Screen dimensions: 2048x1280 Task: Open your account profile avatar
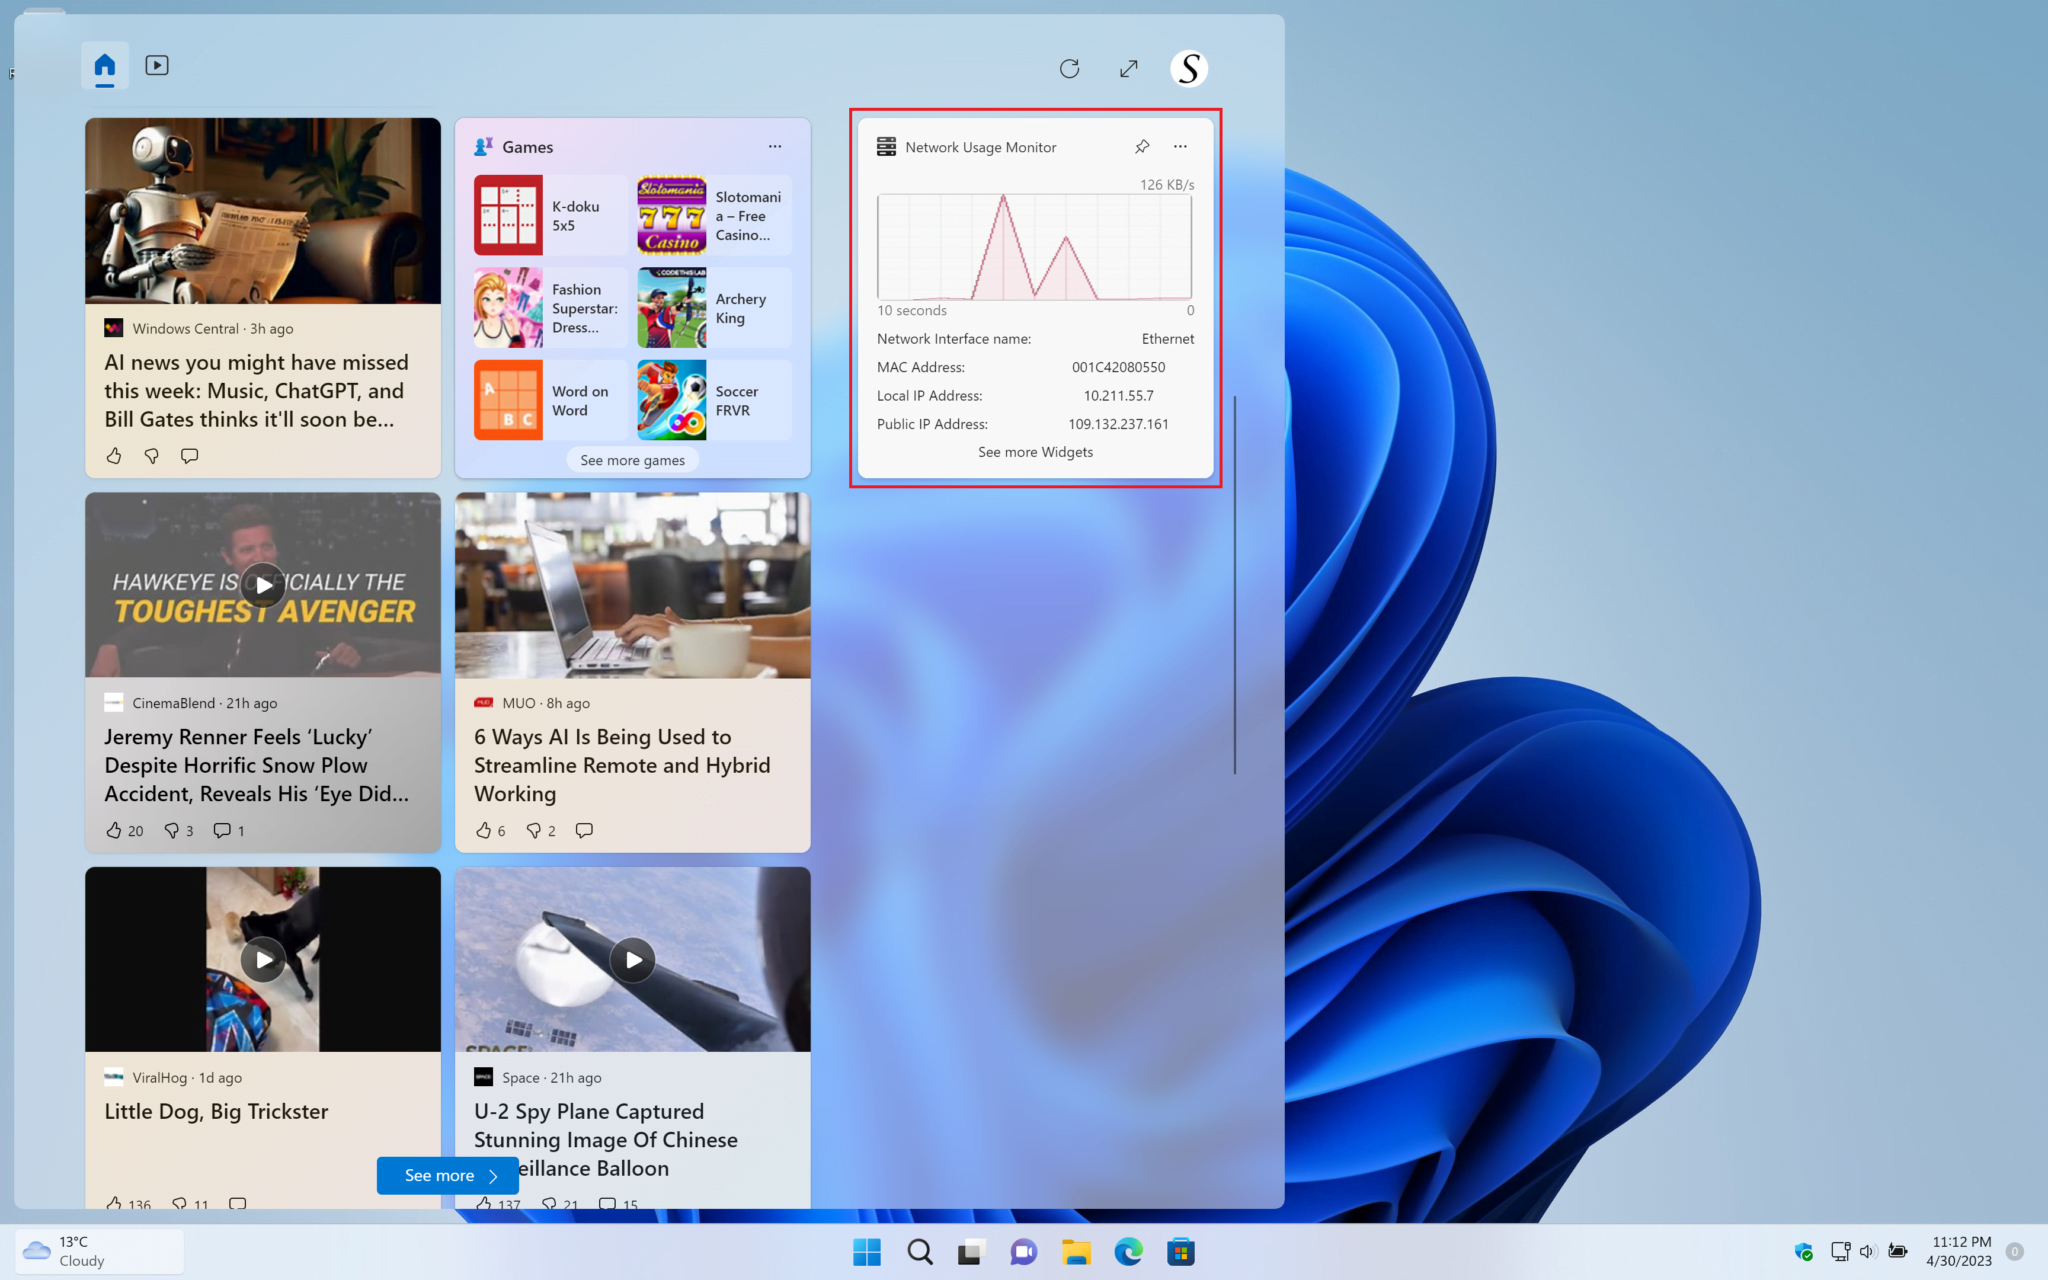1188,68
